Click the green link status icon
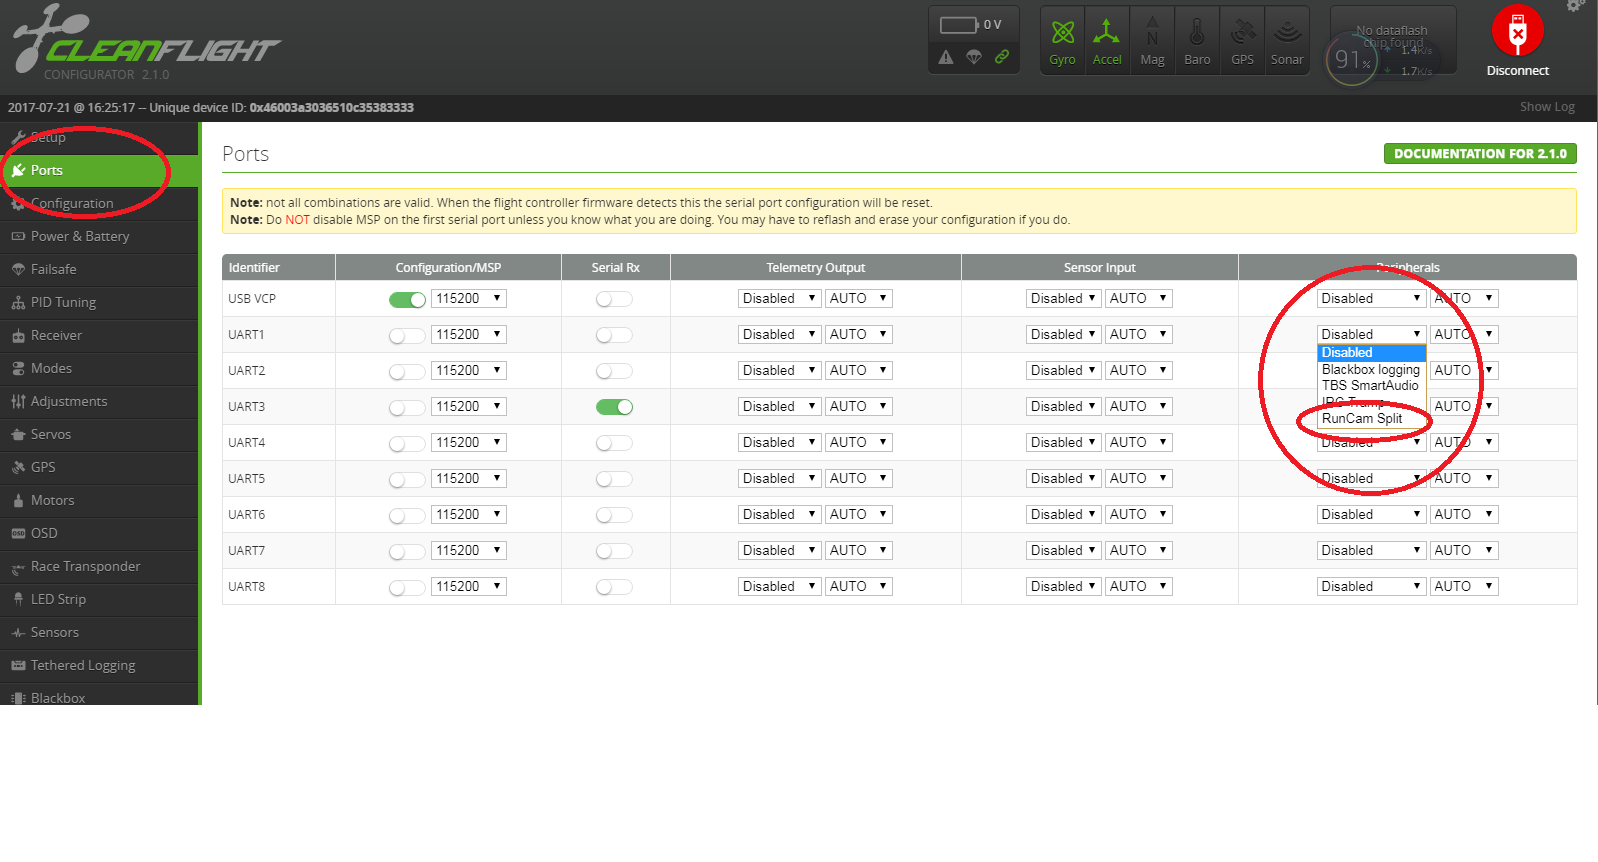Screen dimensions: 1598x862 click(1001, 57)
